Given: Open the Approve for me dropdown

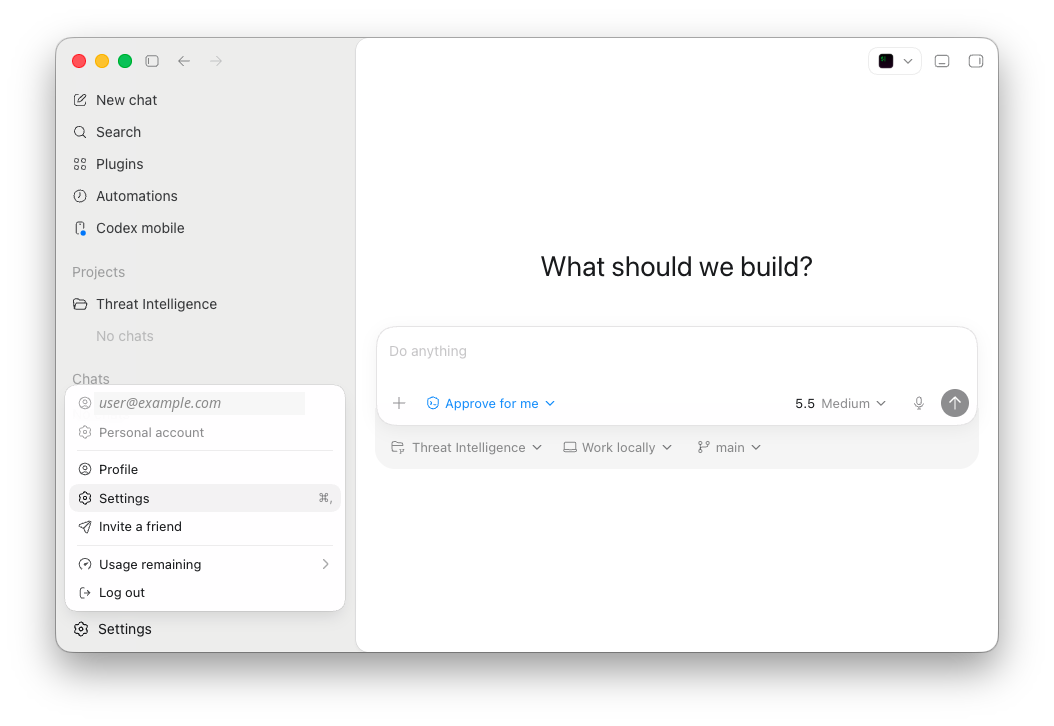Looking at the screenshot, I should pos(491,403).
